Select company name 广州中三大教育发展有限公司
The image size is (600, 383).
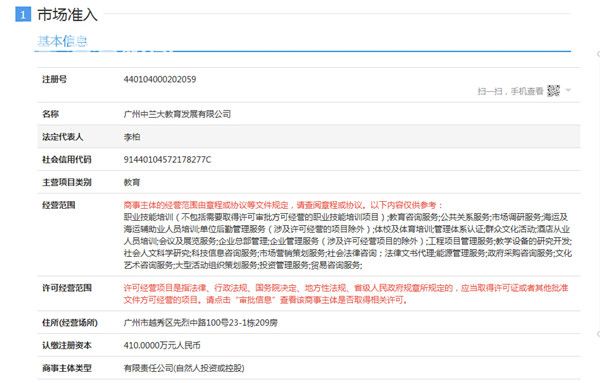tap(177, 114)
